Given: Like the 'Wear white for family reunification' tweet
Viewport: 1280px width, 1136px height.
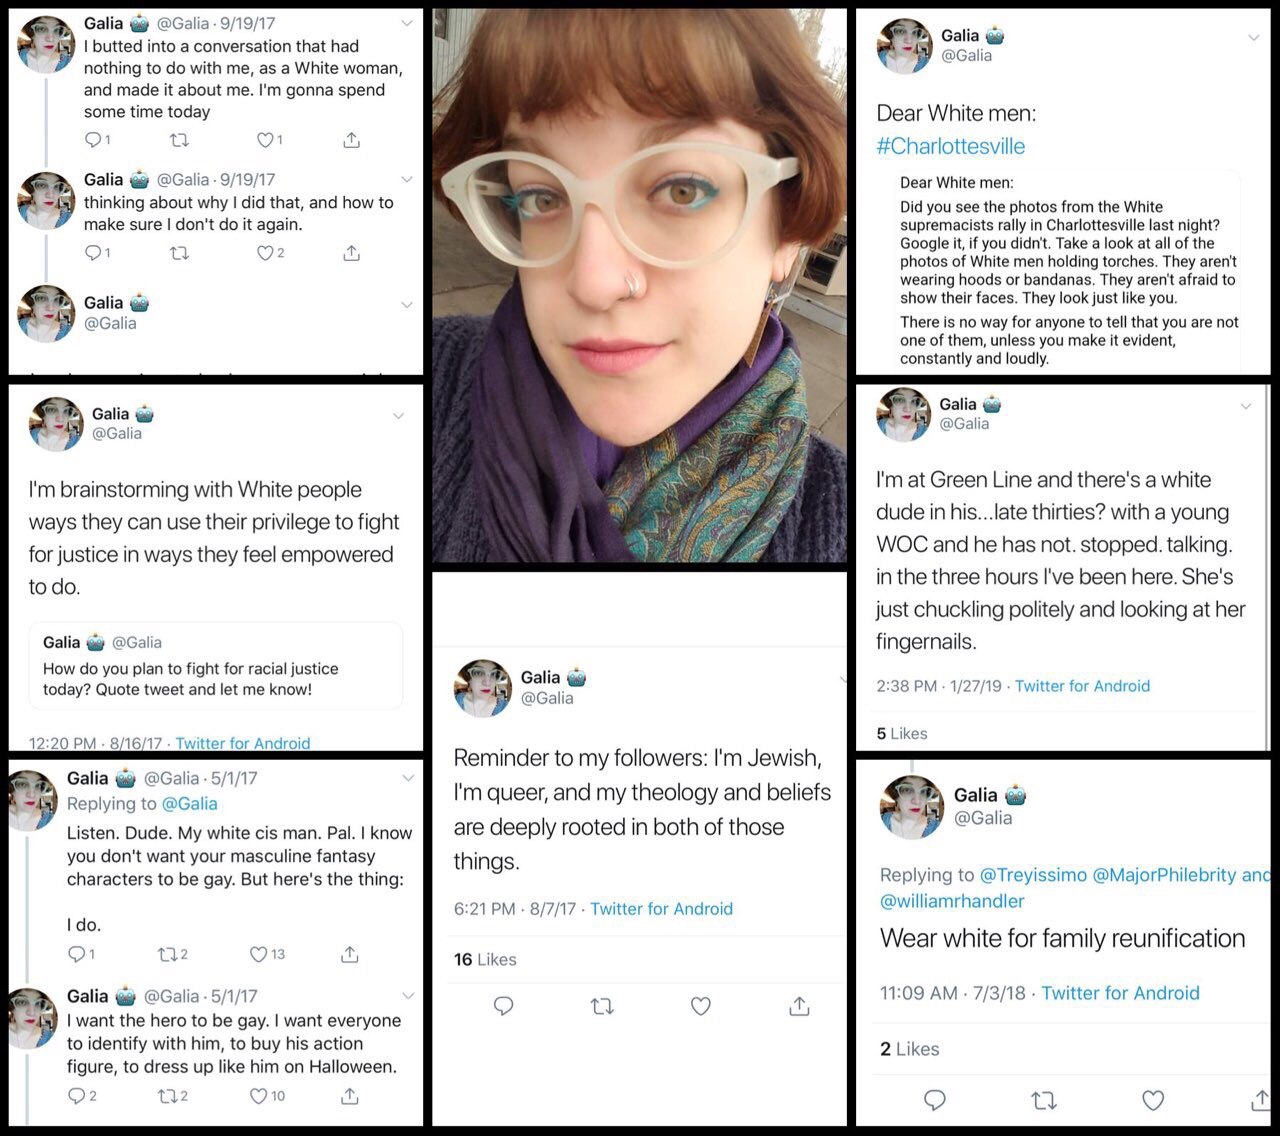Looking at the screenshot, I should pos(1153,1101).
